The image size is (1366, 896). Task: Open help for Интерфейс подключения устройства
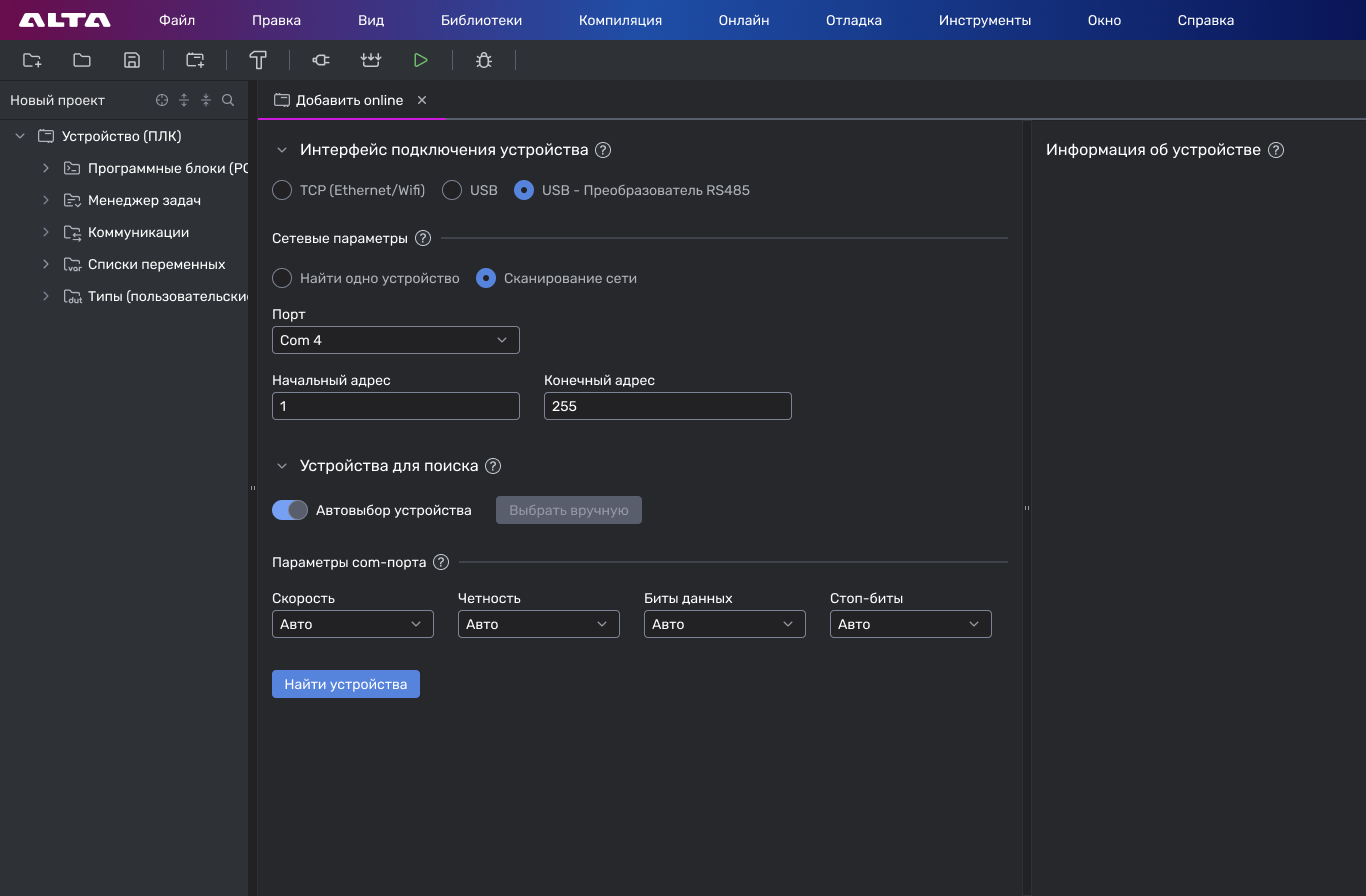(603, 150)
